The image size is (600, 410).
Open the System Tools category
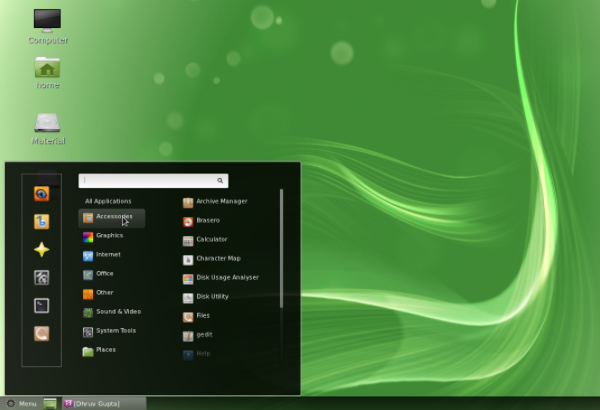(115, 331)
